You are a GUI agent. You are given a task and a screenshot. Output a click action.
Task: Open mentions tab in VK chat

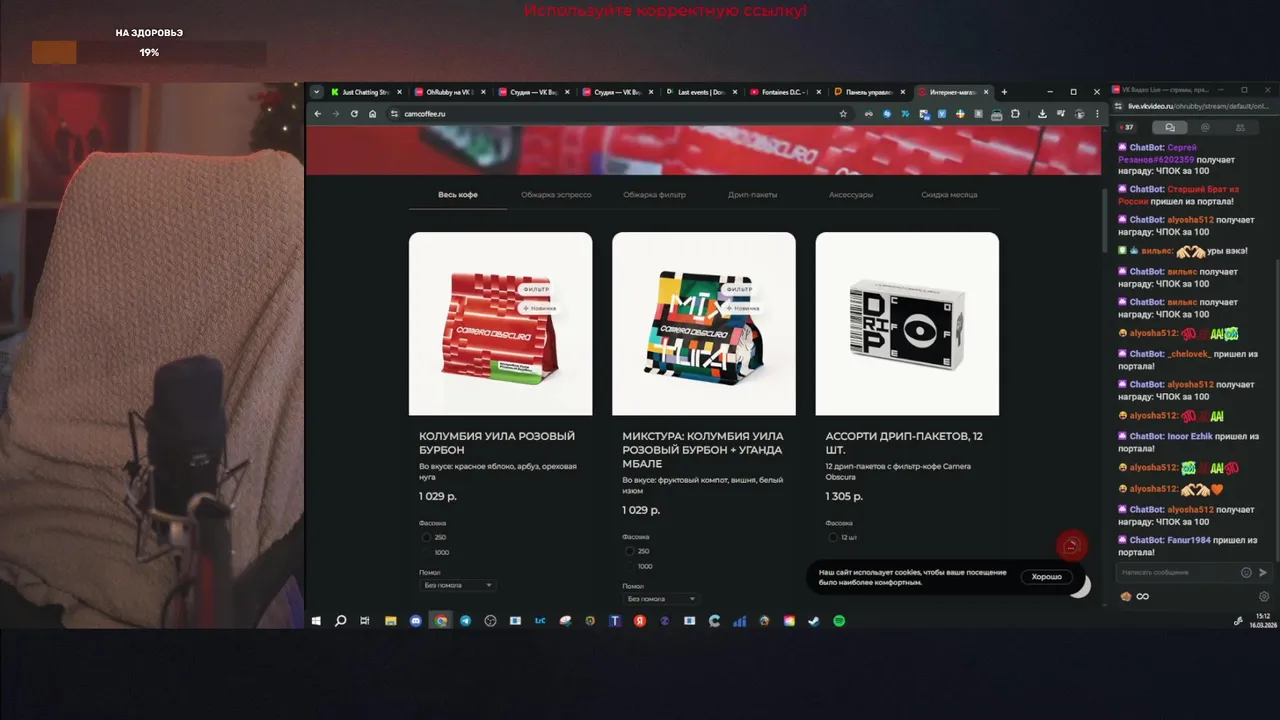(1205, 127)
